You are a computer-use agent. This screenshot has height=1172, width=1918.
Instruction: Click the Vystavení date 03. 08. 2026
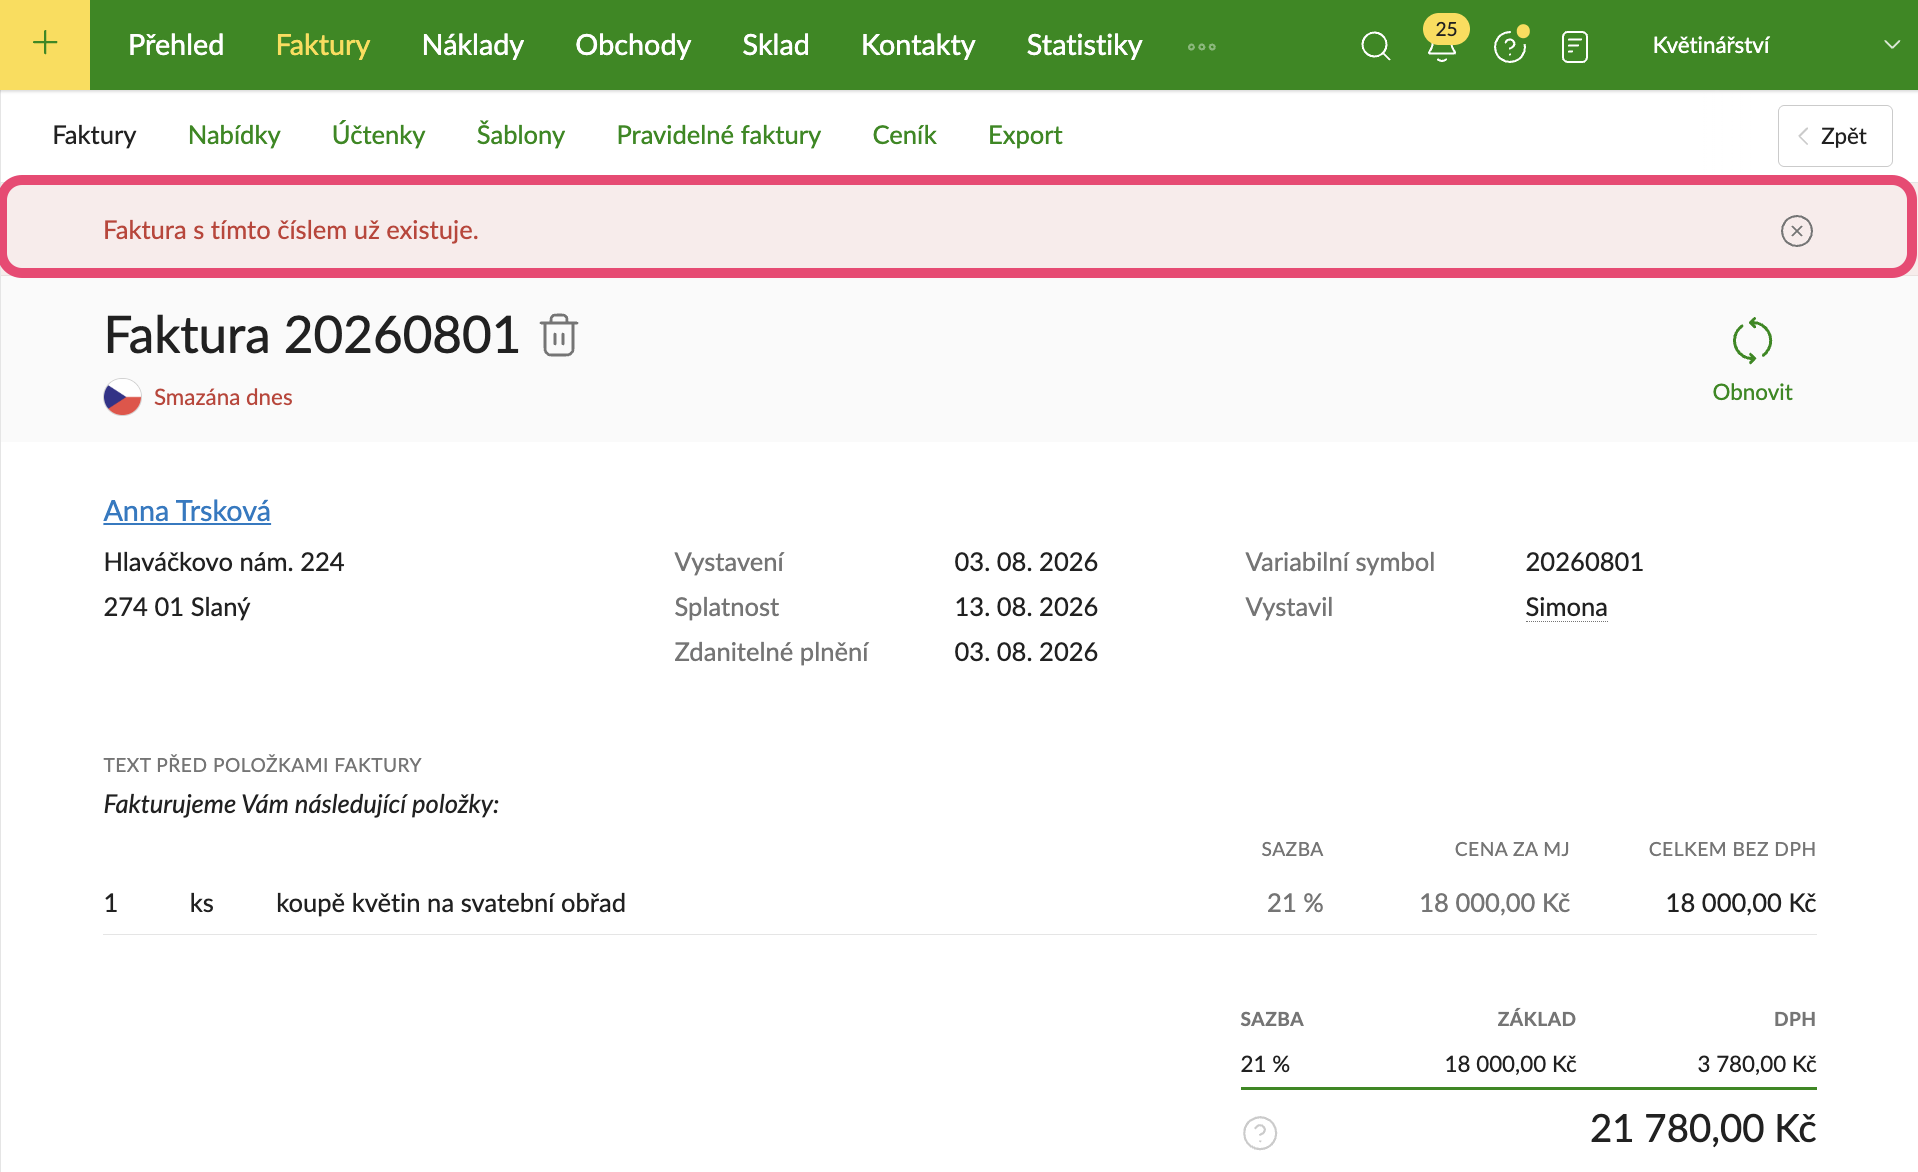[x=1026, y=562]
